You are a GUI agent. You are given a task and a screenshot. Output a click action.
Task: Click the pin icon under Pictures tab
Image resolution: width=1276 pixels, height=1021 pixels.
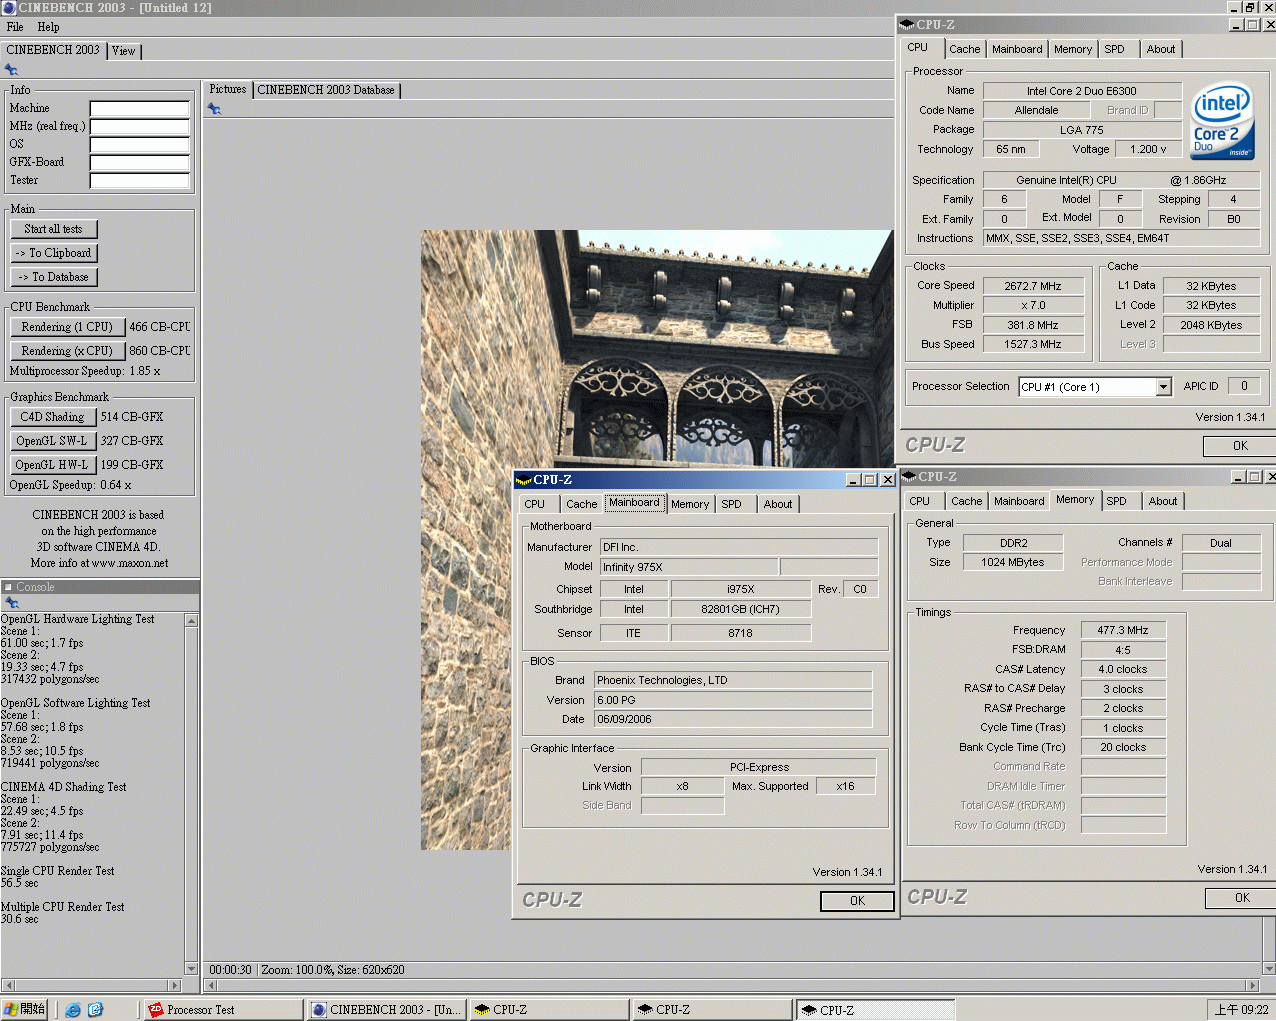pyautogui.click(x=214, y=109)
